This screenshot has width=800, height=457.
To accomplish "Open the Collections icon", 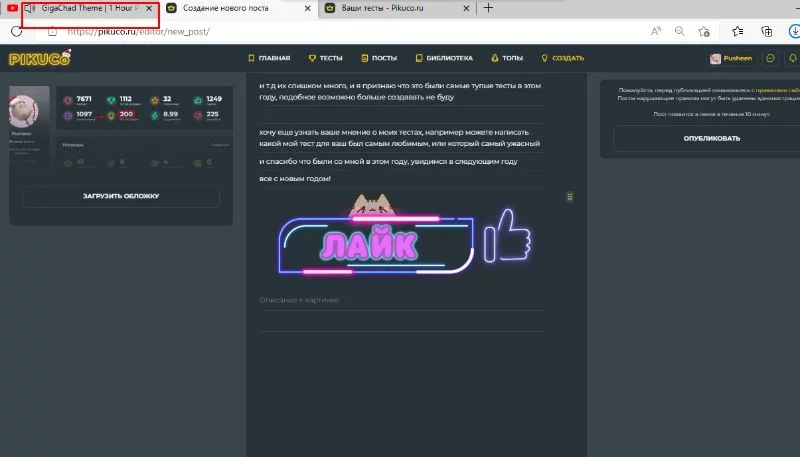I will (766, 31).
